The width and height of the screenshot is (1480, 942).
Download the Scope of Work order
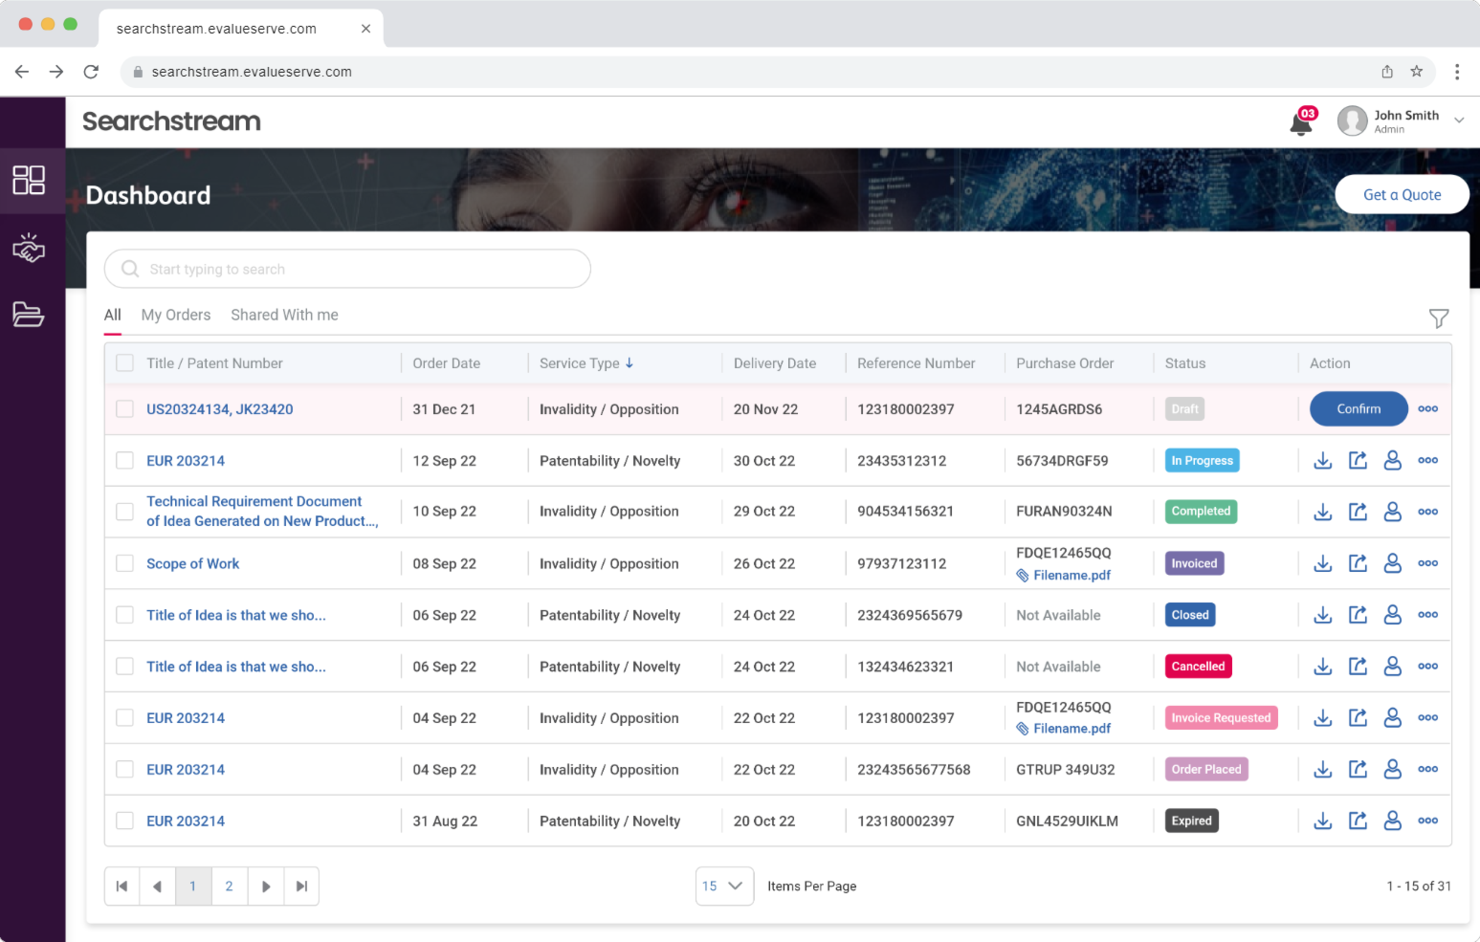[x=1322, y=564]
